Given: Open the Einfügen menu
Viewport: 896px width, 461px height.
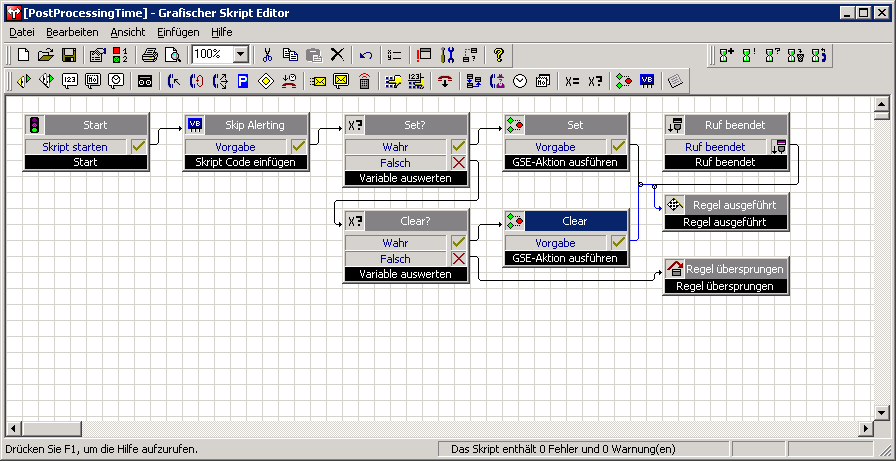Looking at the screenshot, I should (x=178, y=32).
